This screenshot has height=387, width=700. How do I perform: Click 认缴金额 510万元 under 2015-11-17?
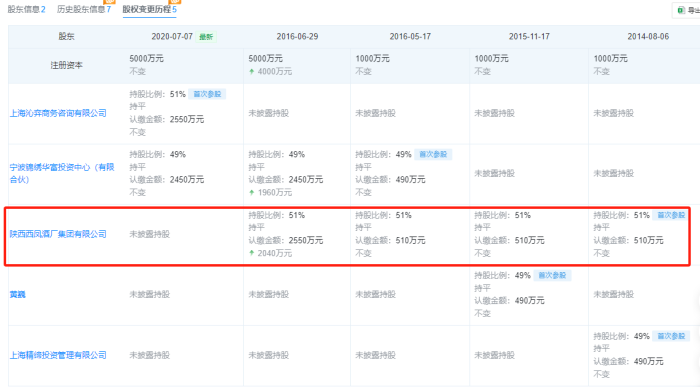(x=509, y=240)
